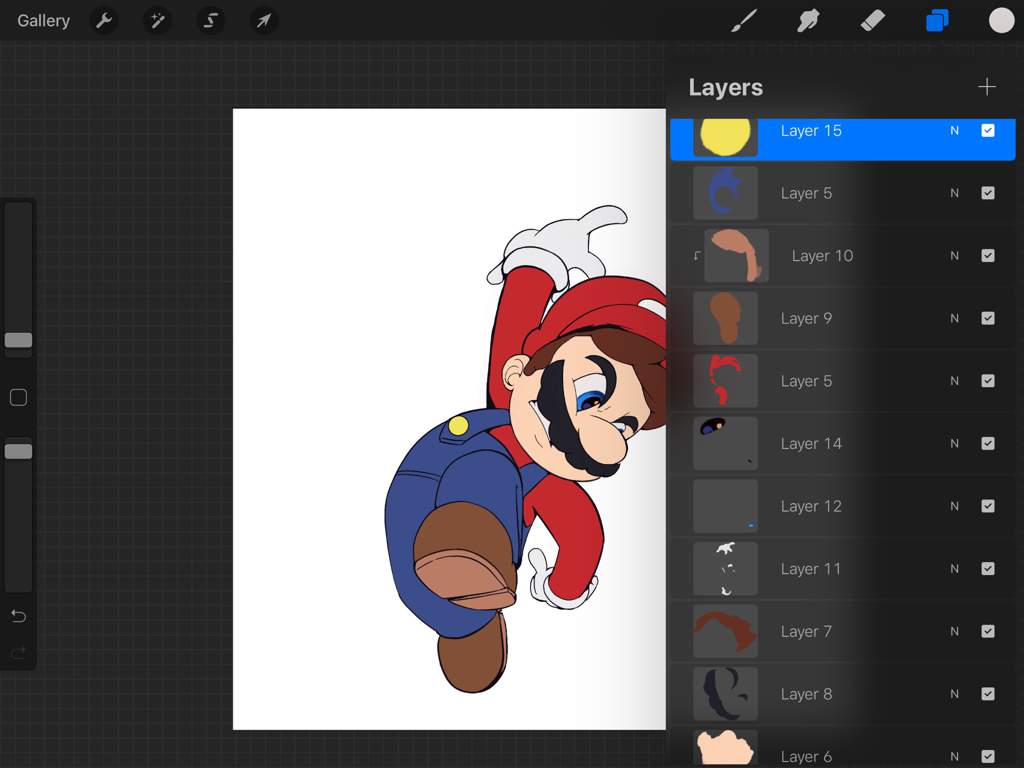
Task: Toggle Layer 14 visibility checkbox
Action: (988, 444)
